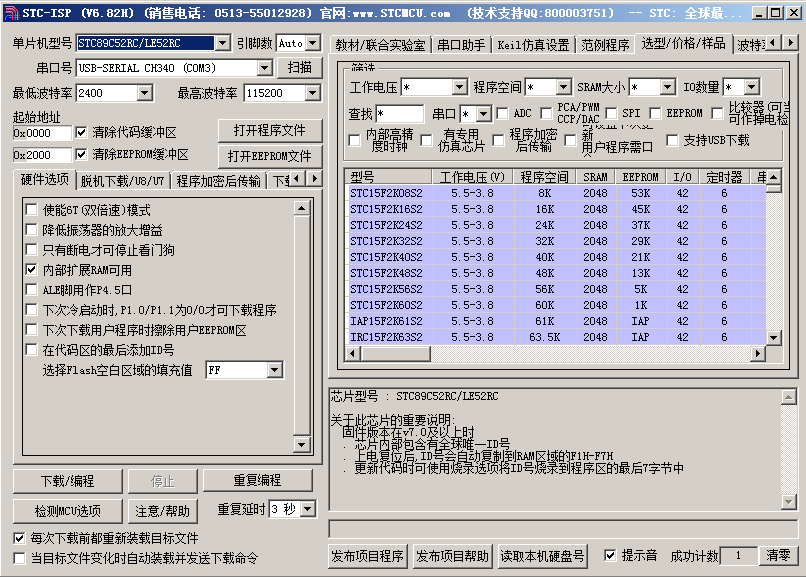Open the 单片机型号 chip model dropdown
Image resolution: width=806 pixels, height=577 pixels.
tap(222, 43)
